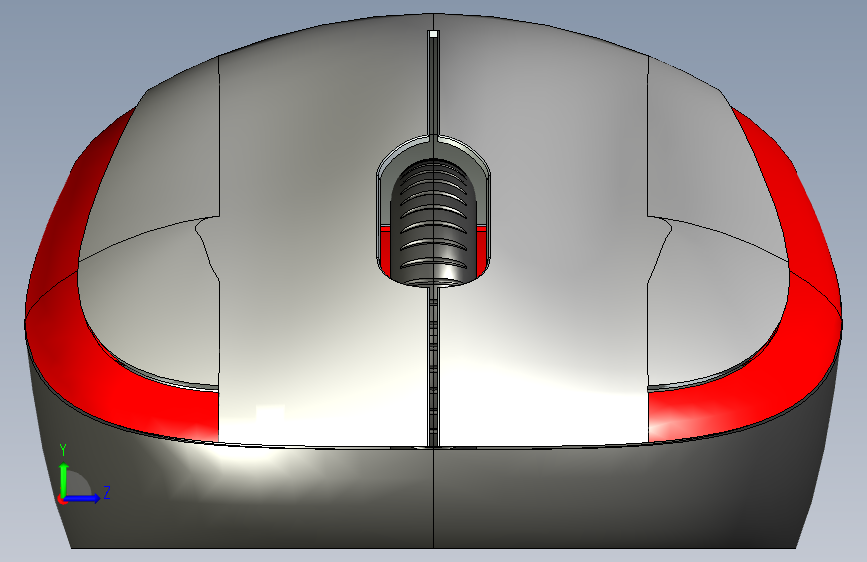This screenshot has height=562, width=867.
Task: Select the ribbed scroll wheel of the mouse
Action: [434, 223]
